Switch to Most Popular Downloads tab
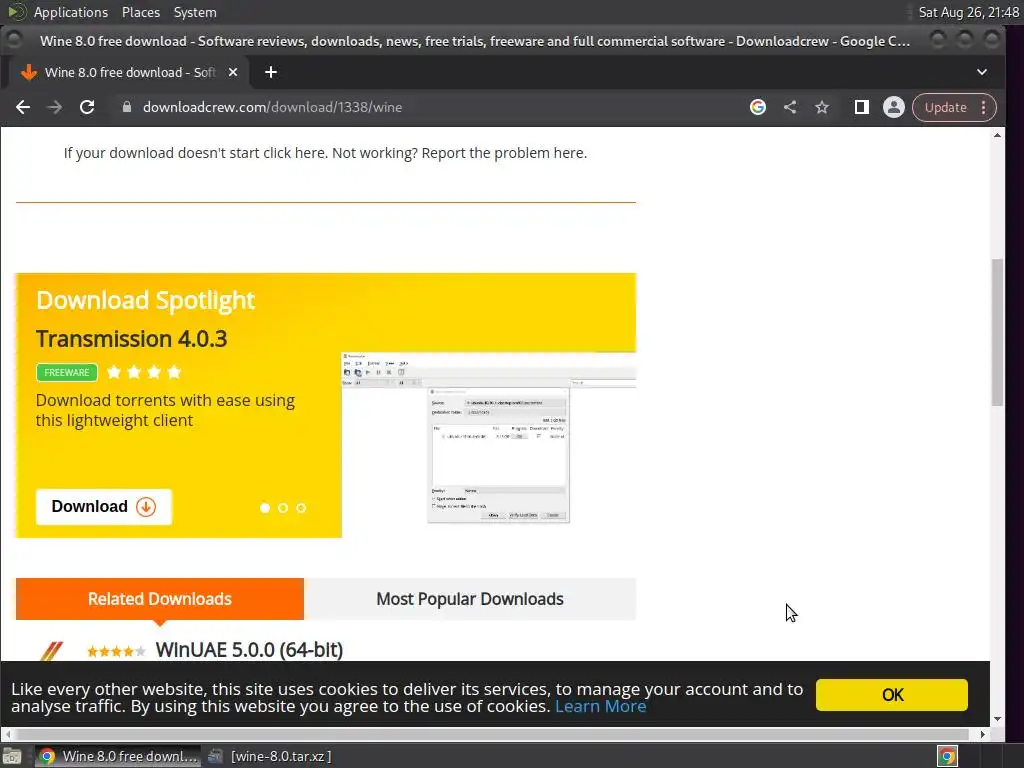The image size is (1024, 768). coord(470,599)
